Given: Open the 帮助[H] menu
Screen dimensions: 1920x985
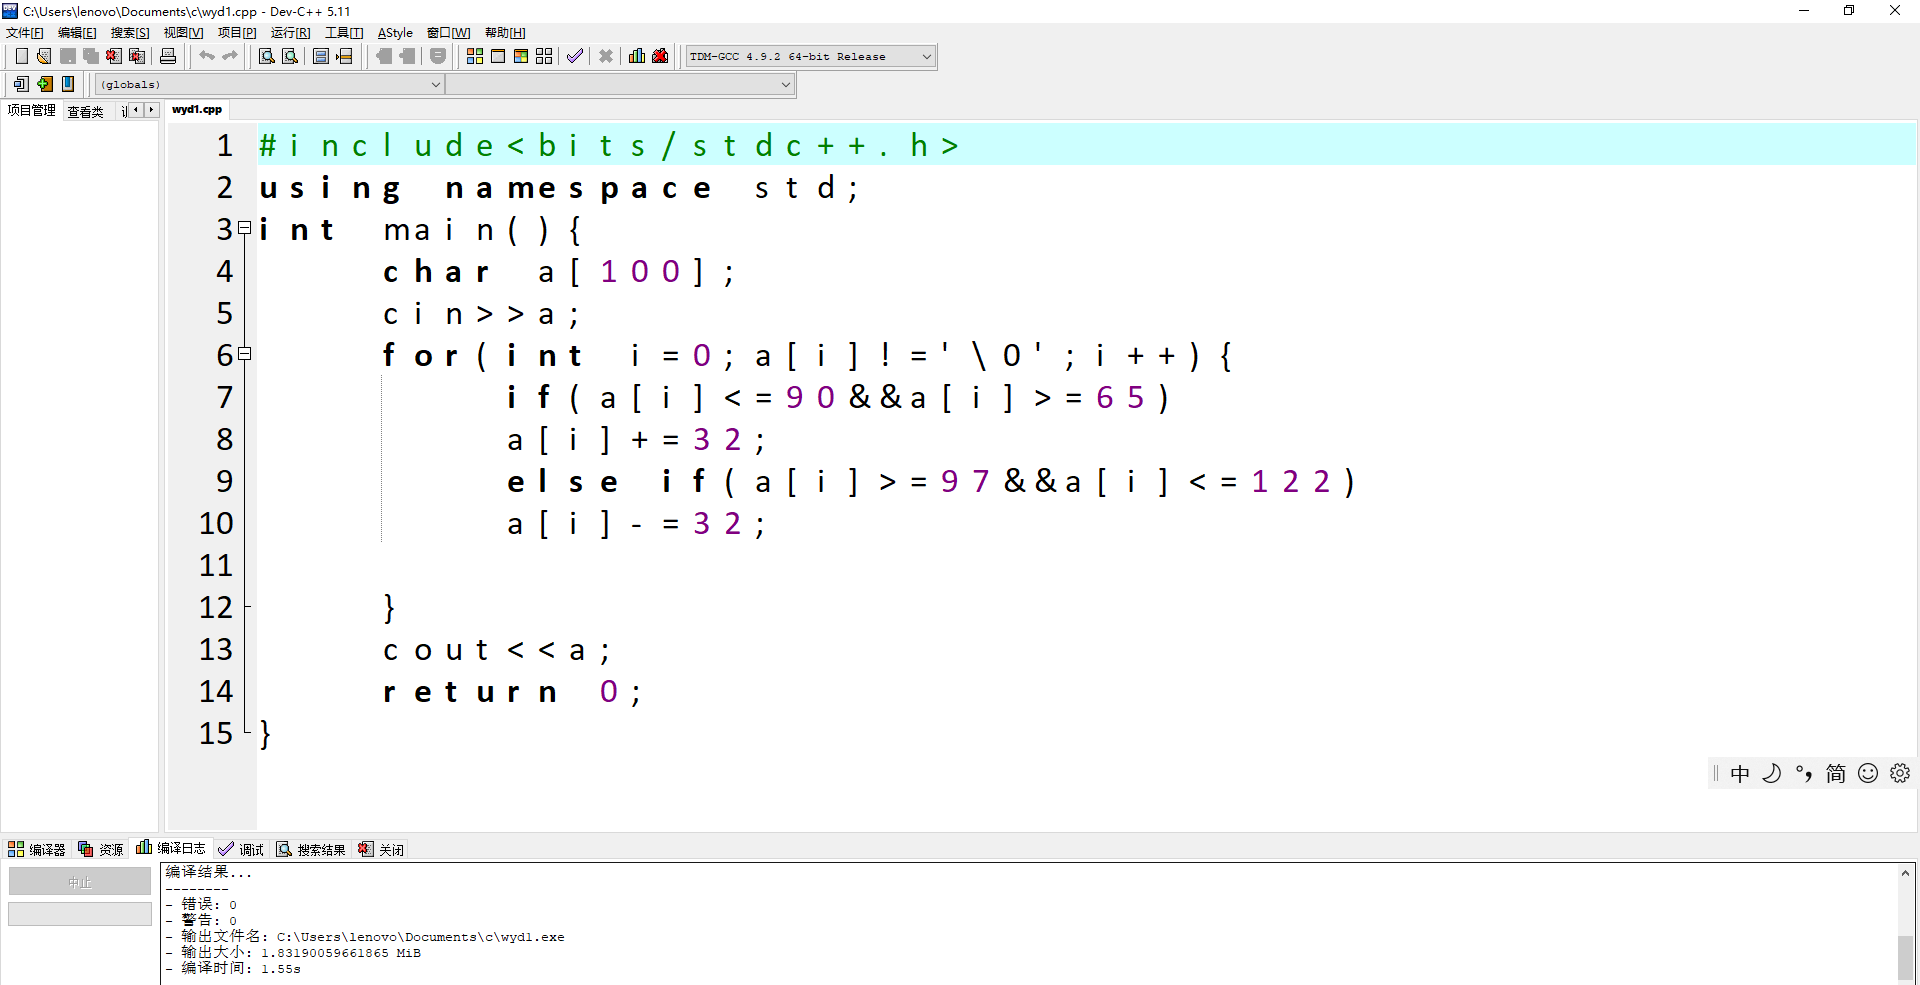Looking at the screenshot, I should [x=505, y=33].
